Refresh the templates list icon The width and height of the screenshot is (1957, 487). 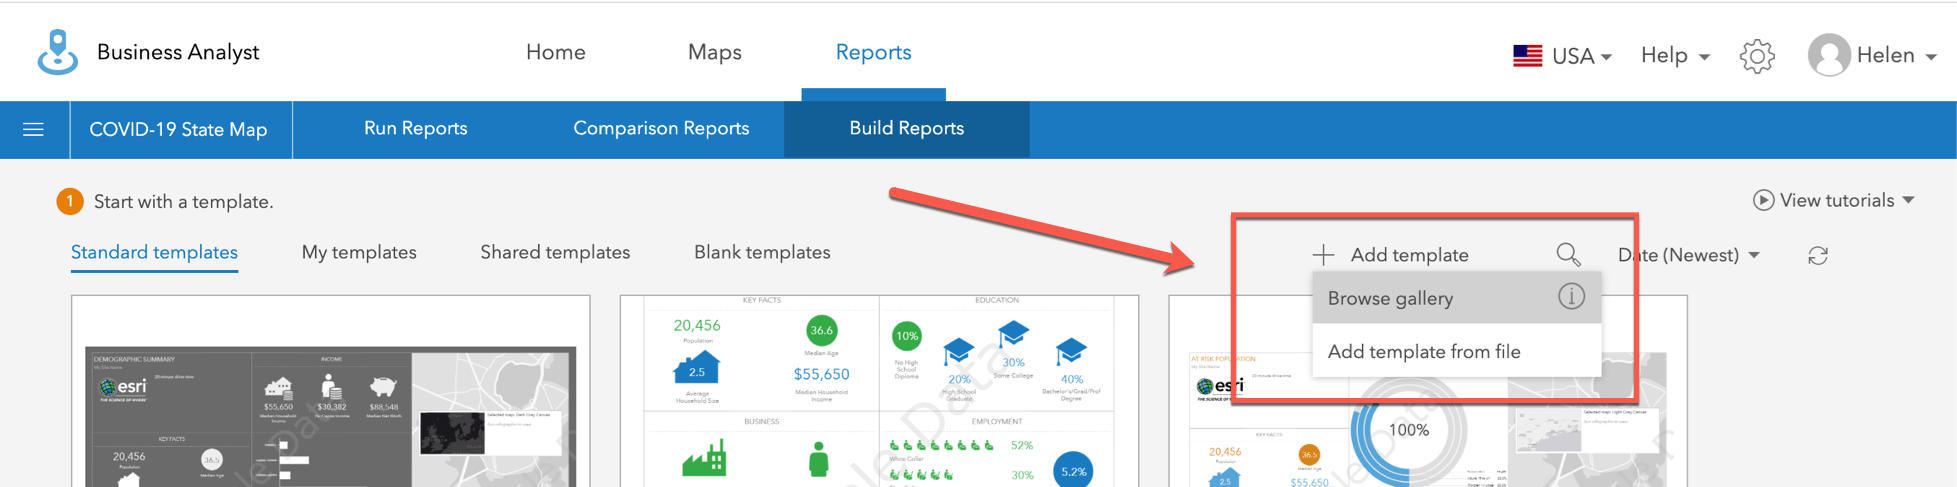pos(1818,256)
